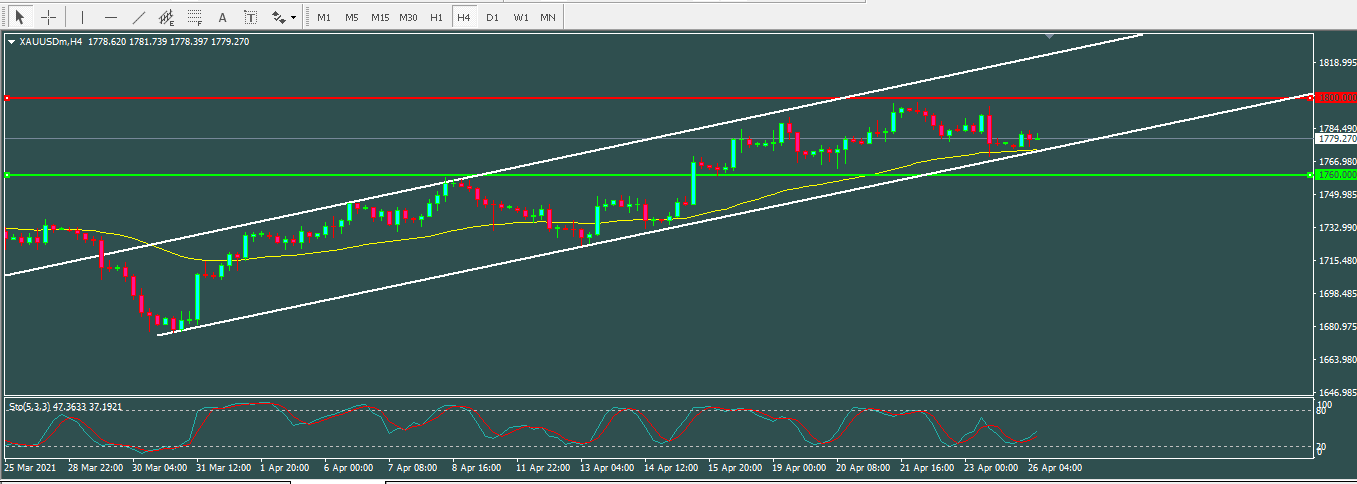
Task: Select the Fibonacci retracement tool
Action: [x=195, y=17]
